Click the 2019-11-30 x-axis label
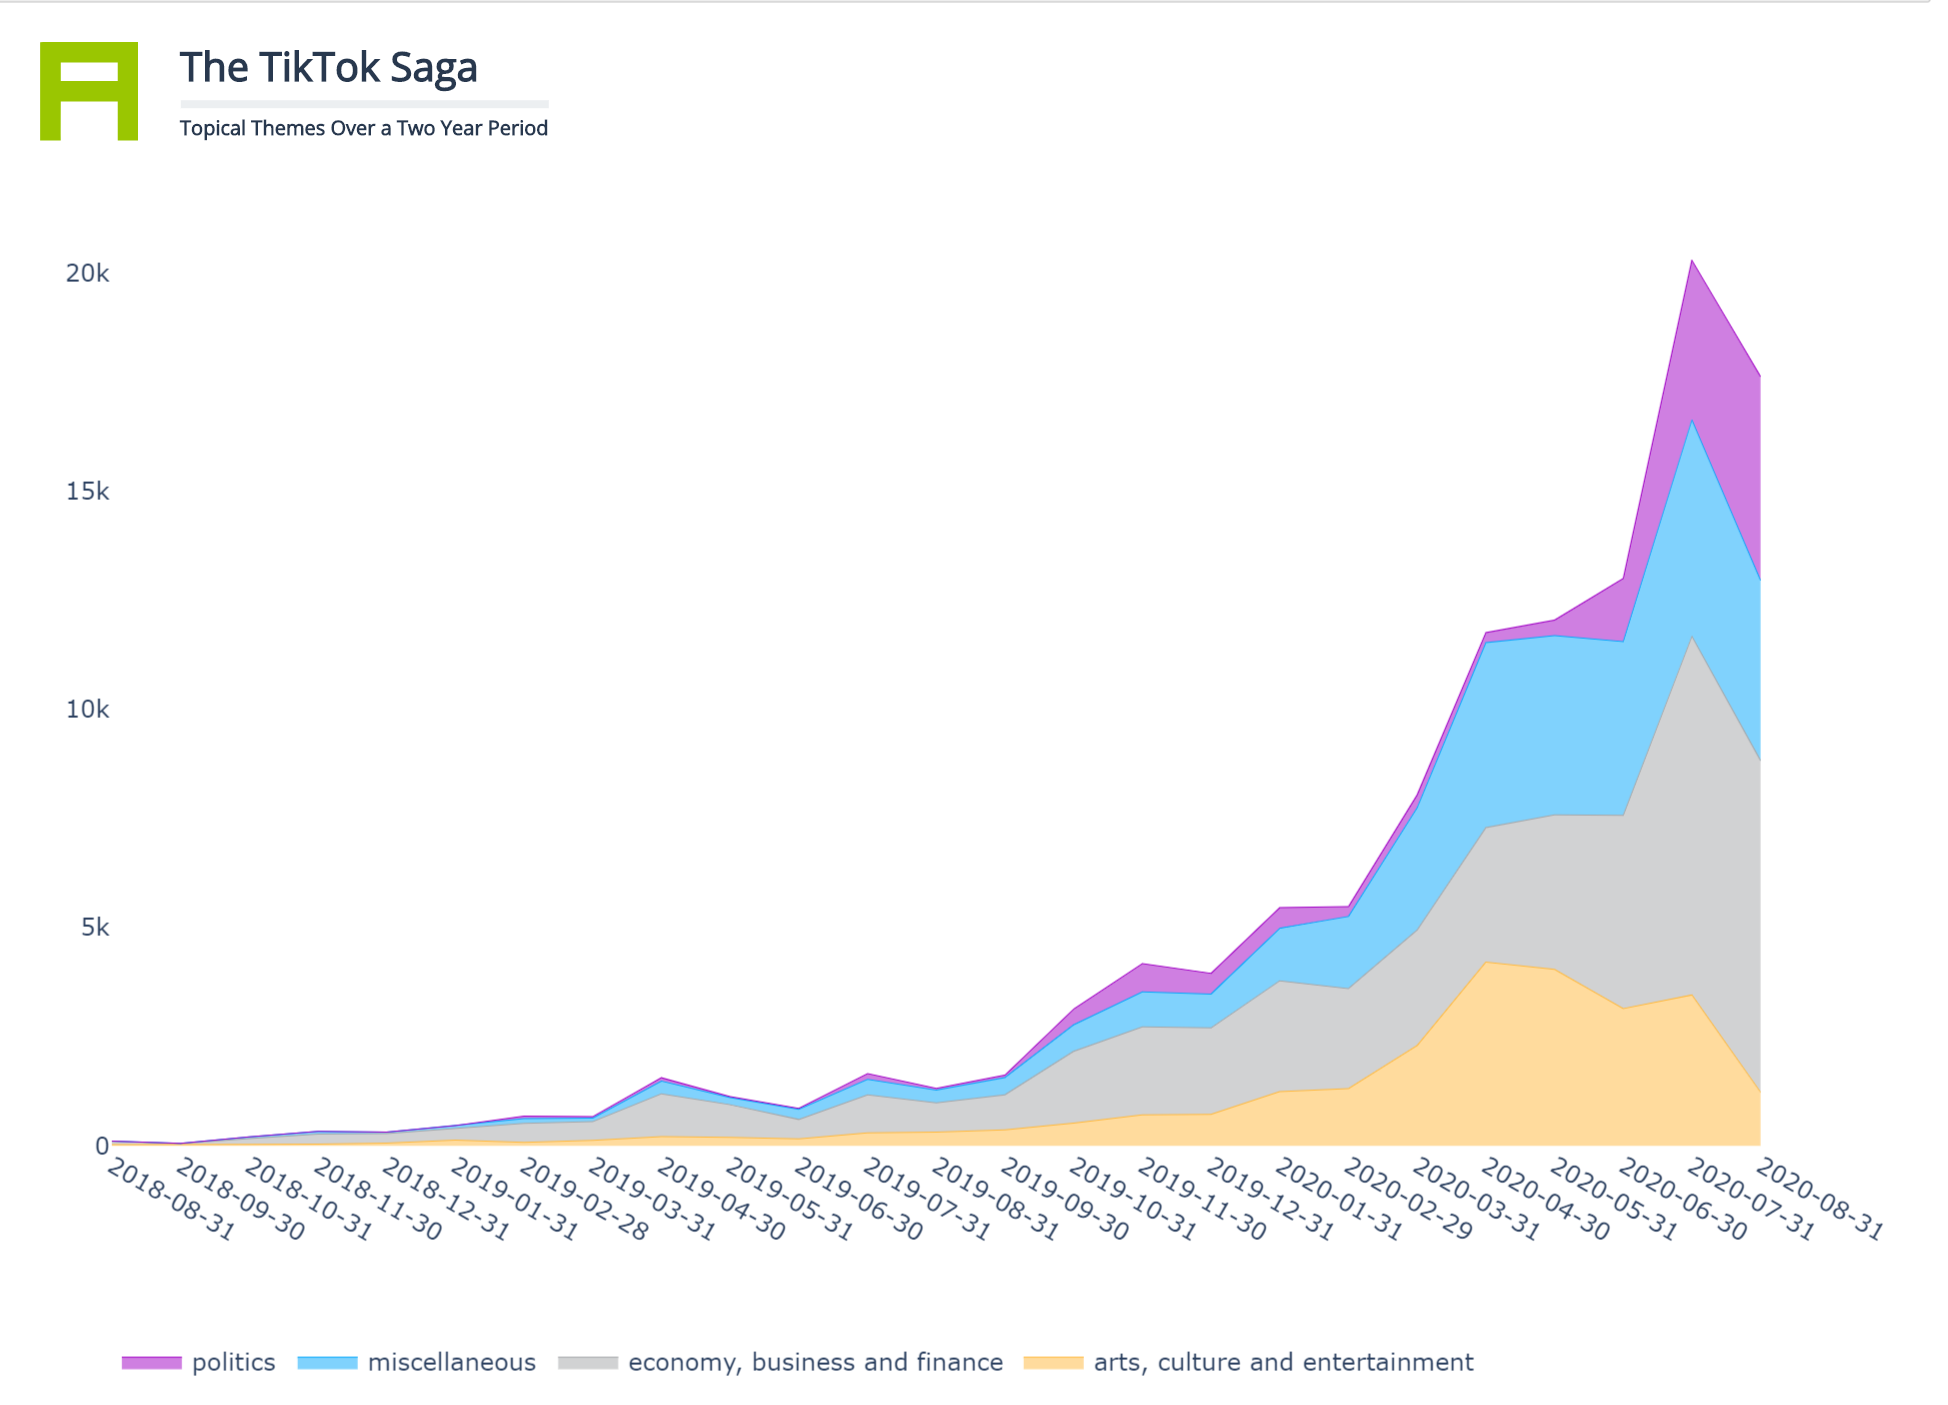 [x=1201, y=1200]
